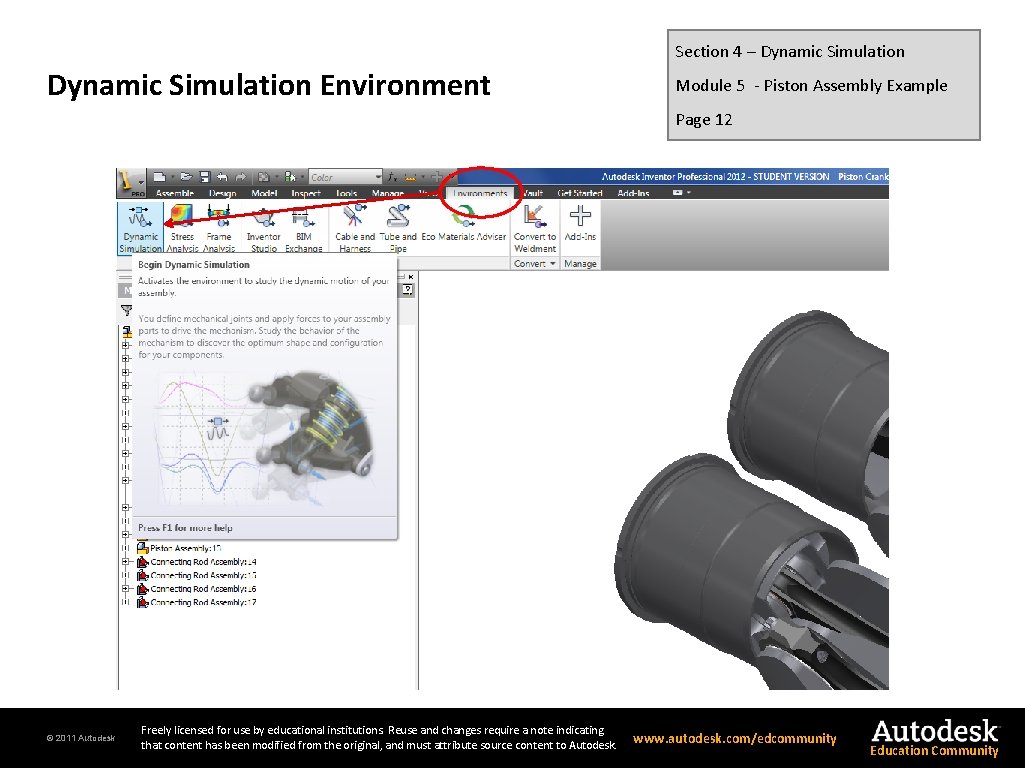The width and height of the screenshot is (1025, 768).
Task: Open the Cable and Harness environment
Action: click(x=356, y=228)
